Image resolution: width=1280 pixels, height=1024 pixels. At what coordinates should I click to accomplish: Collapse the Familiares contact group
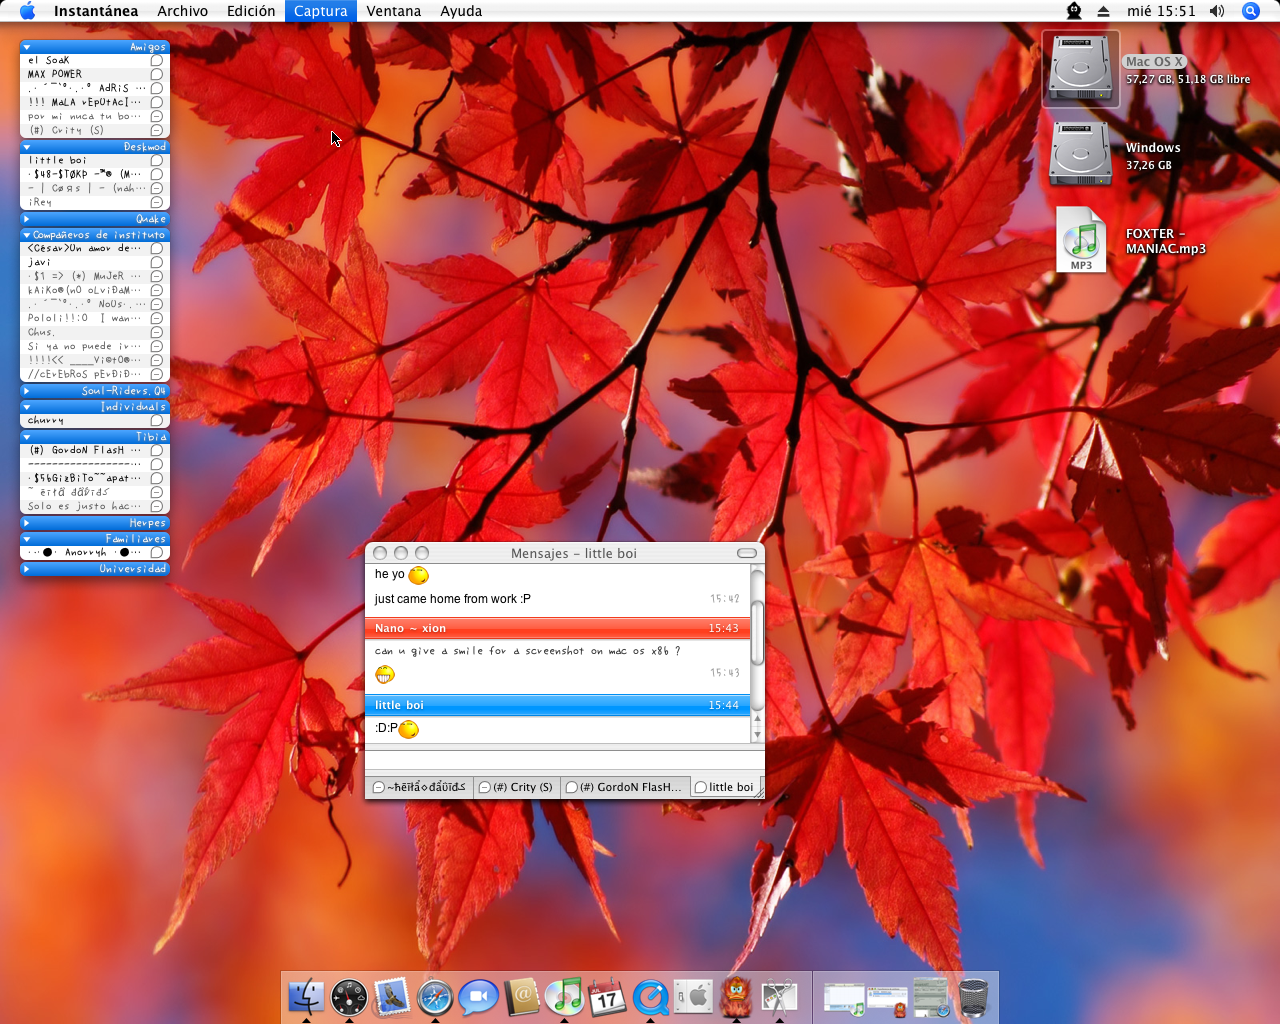[x=27, y=539]
